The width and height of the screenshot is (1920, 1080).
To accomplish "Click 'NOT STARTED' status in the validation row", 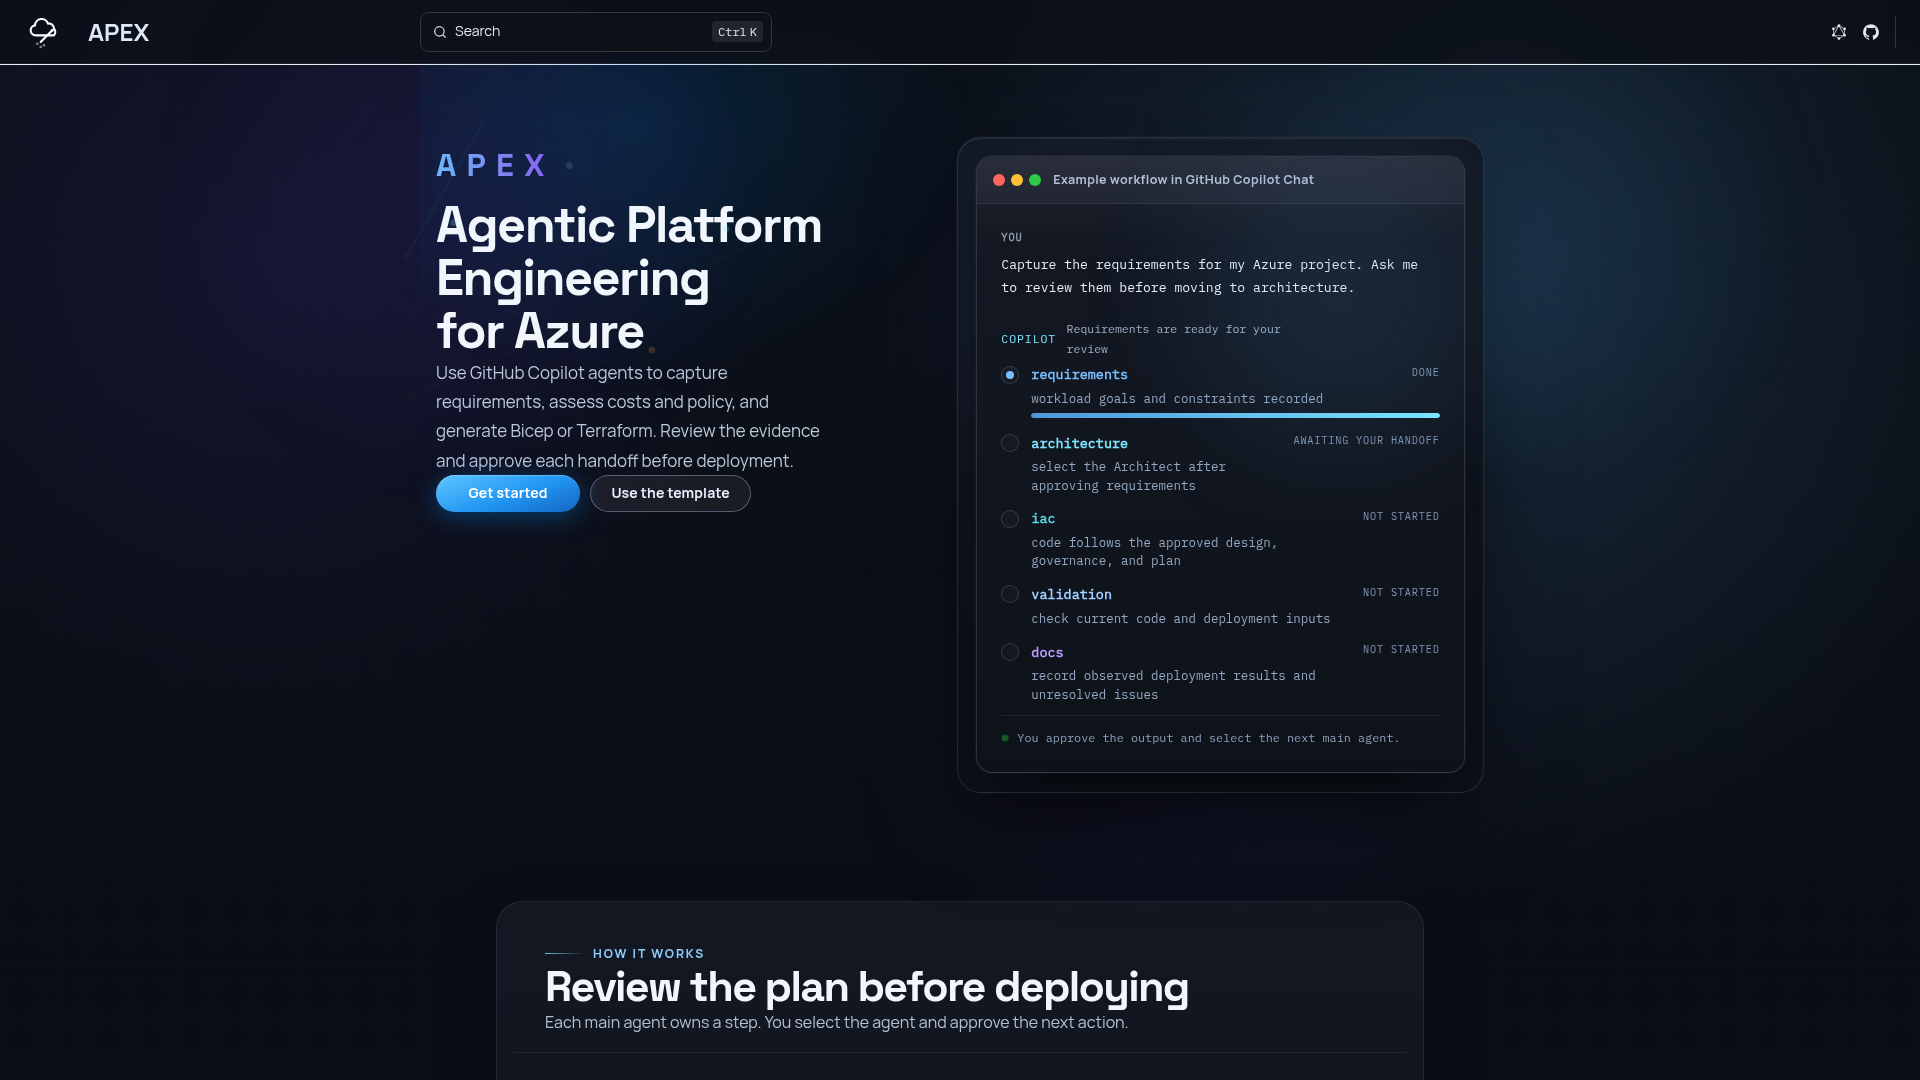I will pyautogui.click(x=1401, y=592).
